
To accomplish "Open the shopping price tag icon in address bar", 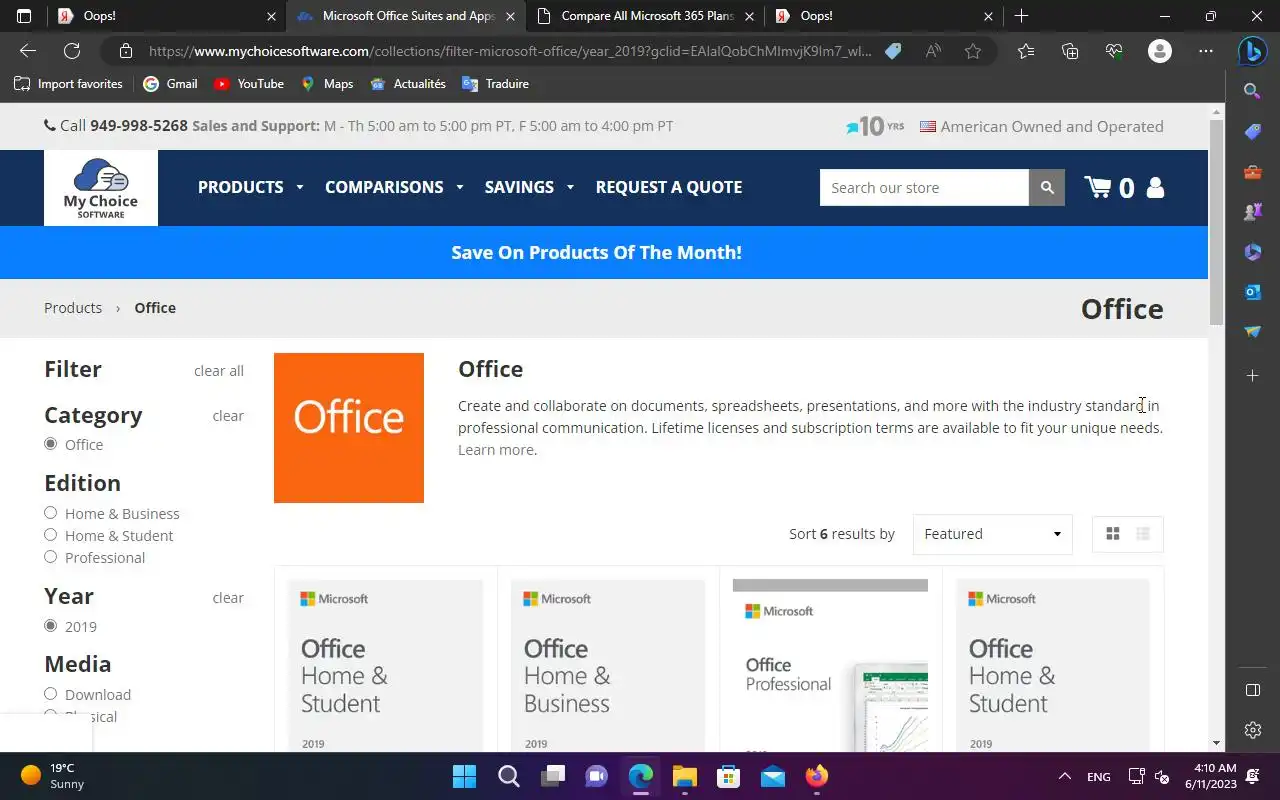I will (893, 51).
